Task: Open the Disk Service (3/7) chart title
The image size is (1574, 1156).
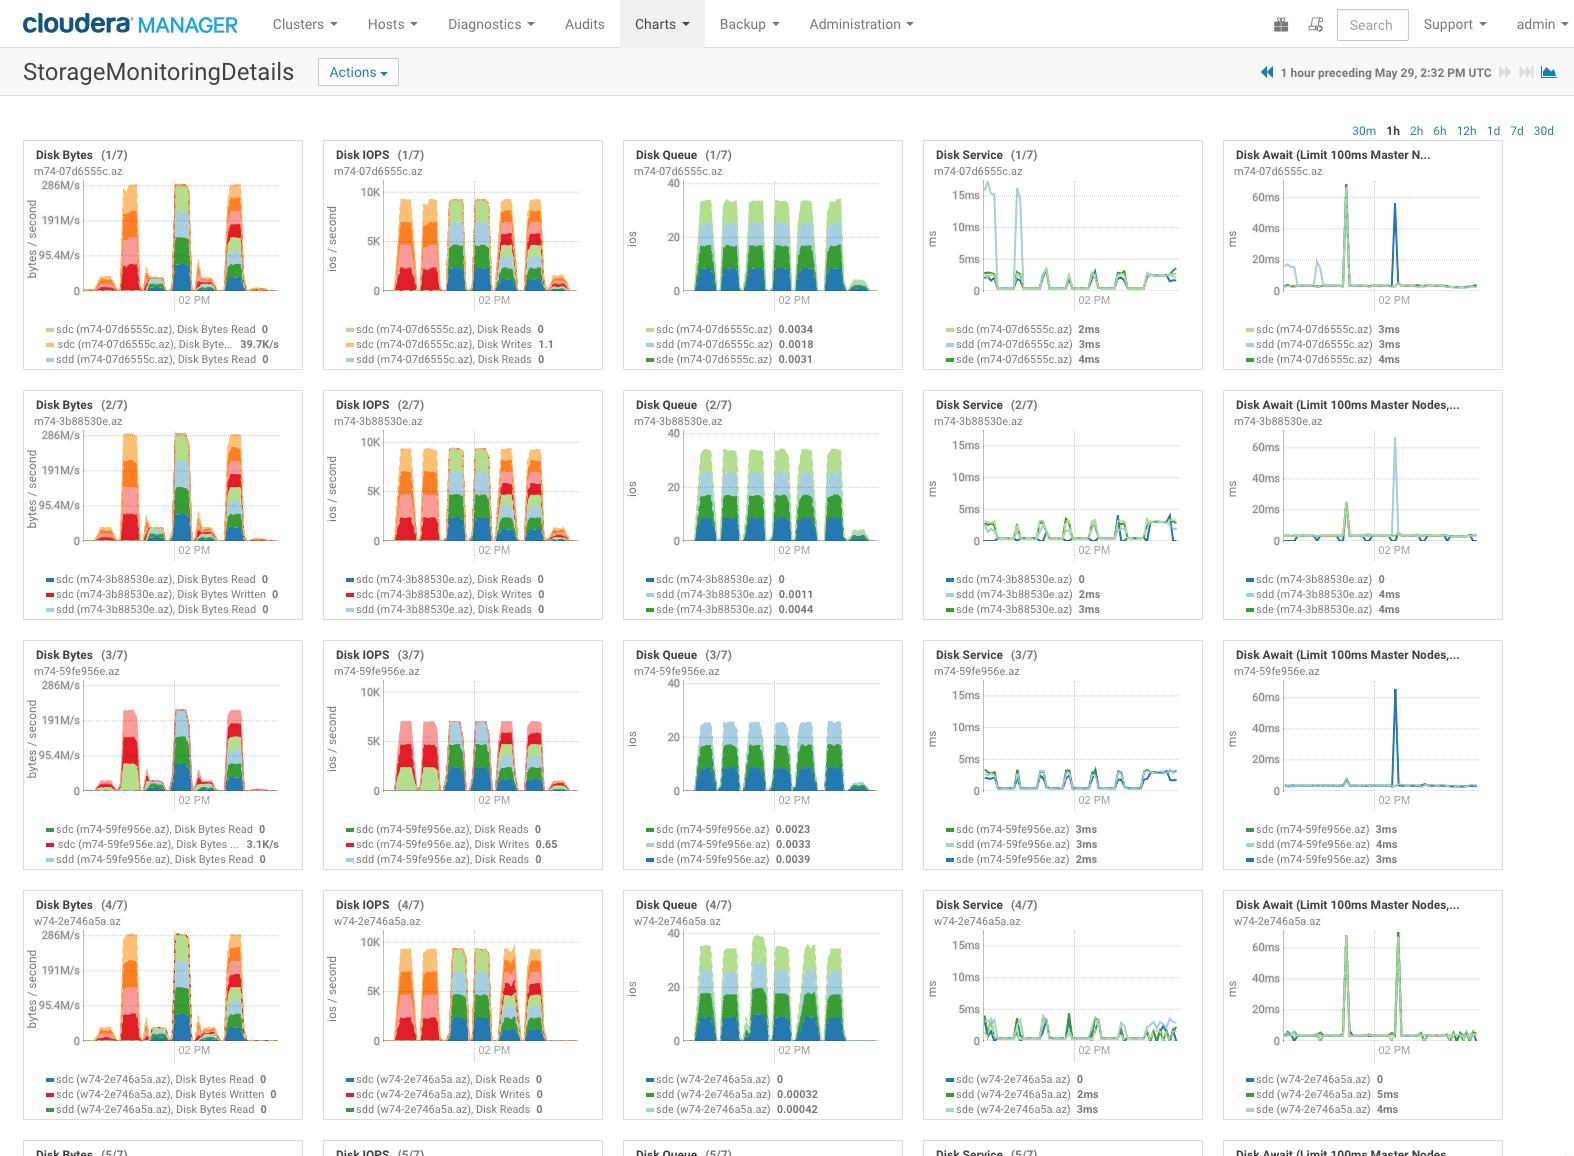Action: point(968,655)
